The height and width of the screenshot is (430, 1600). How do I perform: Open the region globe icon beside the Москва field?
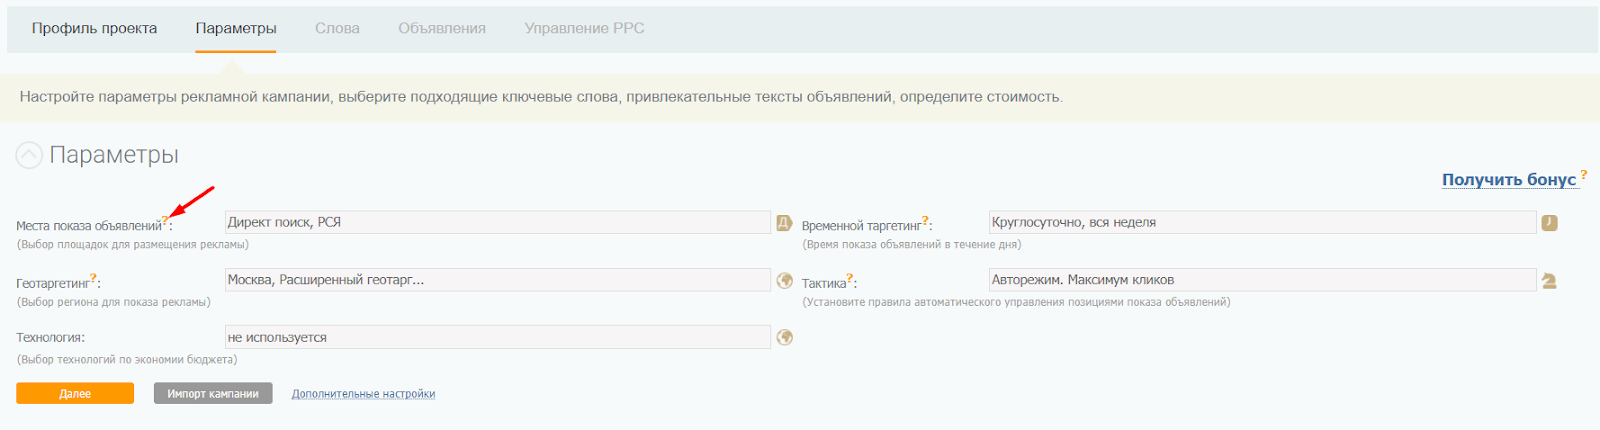click(785, 281)
